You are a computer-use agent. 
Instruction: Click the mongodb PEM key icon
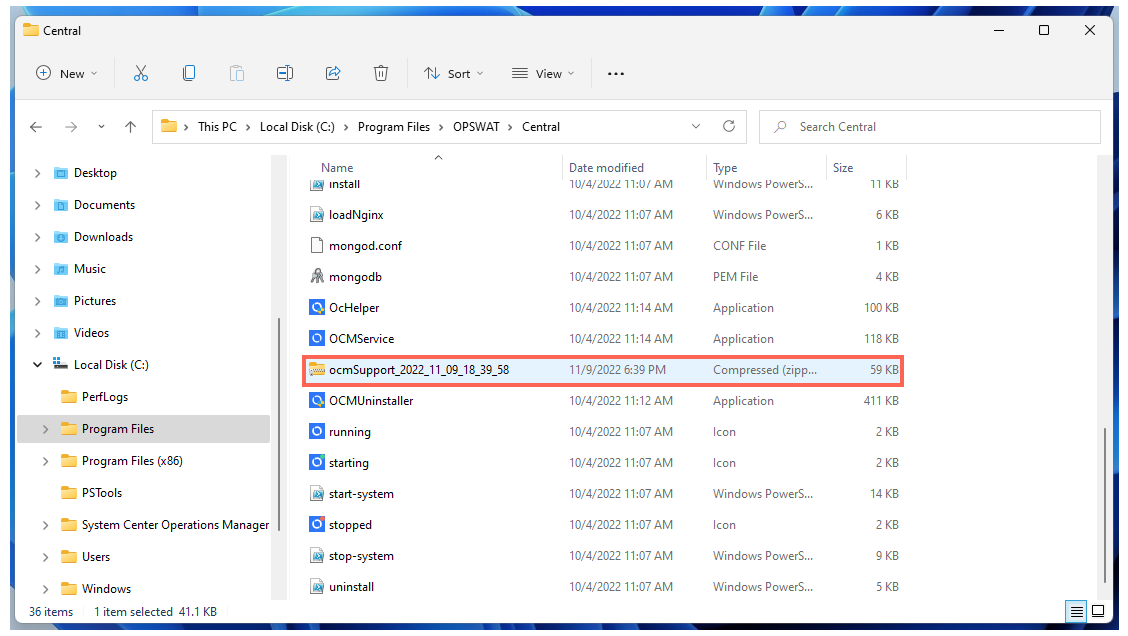pos(317,276)
